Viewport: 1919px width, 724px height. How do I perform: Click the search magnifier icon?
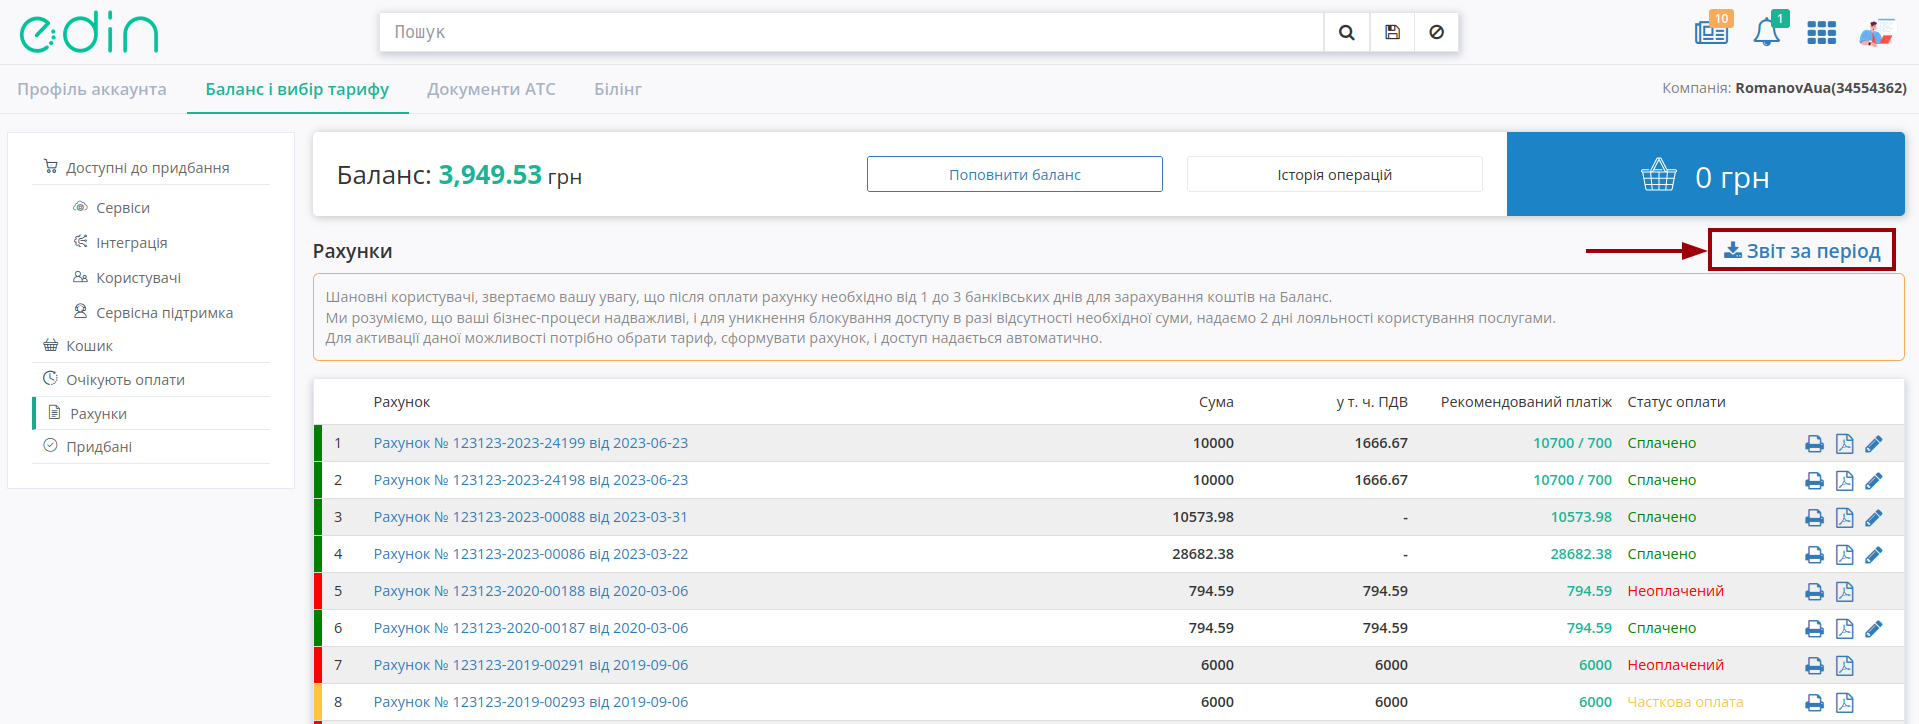click(1347, 32)
